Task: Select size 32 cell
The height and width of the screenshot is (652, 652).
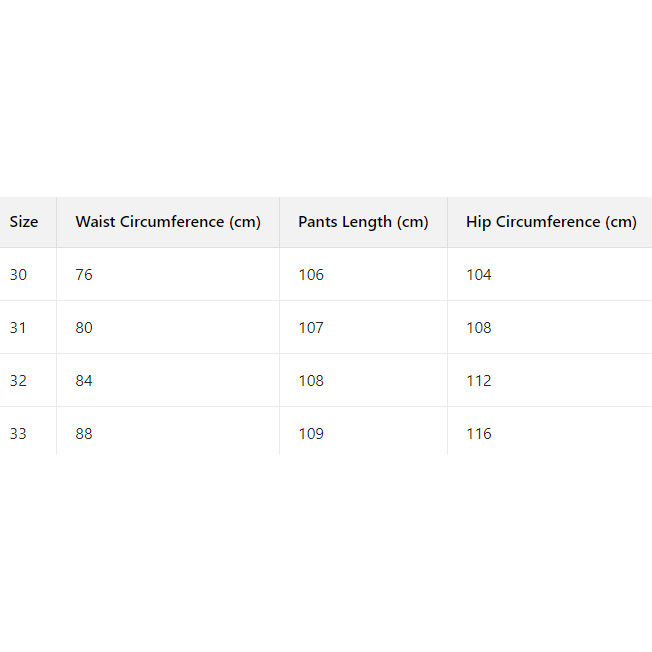Action: click(19, 381)
